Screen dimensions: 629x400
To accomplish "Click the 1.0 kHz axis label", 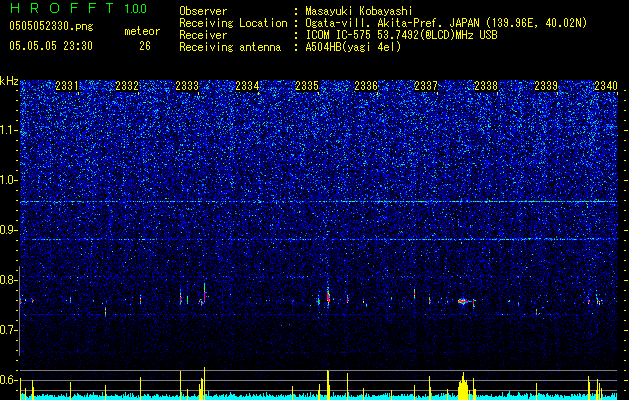I will 9,180.
